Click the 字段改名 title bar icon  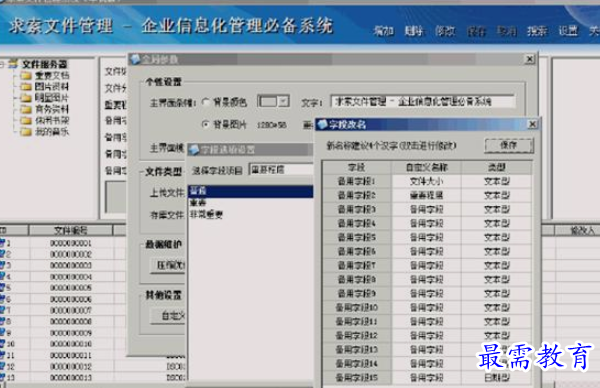point(322,124)
